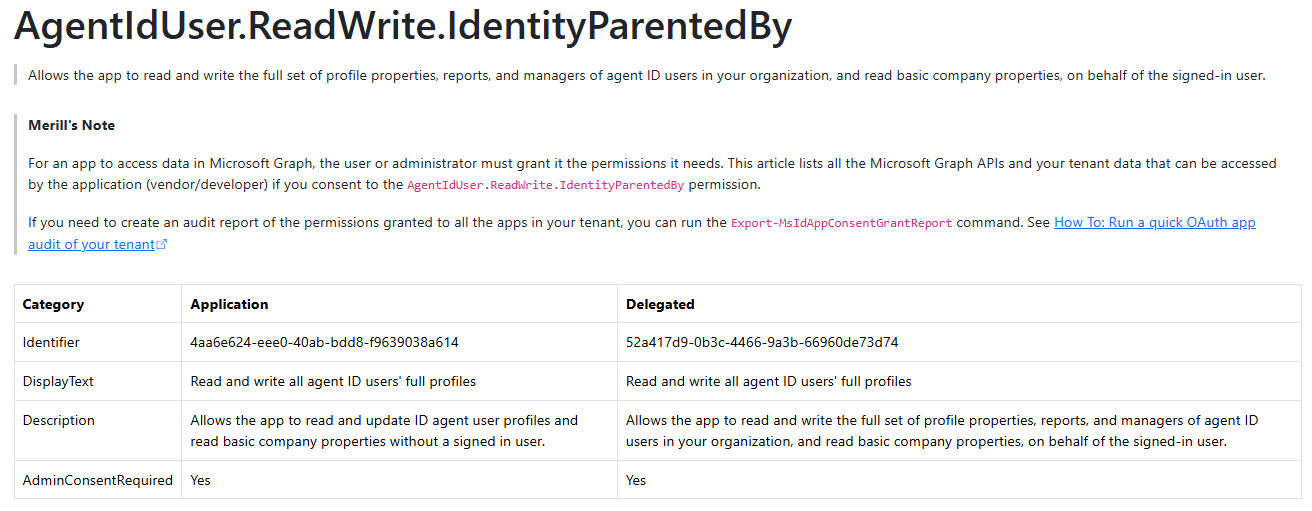Click the Delegated DisplayText cell value
This screenshot has height=511, width=1312.
768,381
